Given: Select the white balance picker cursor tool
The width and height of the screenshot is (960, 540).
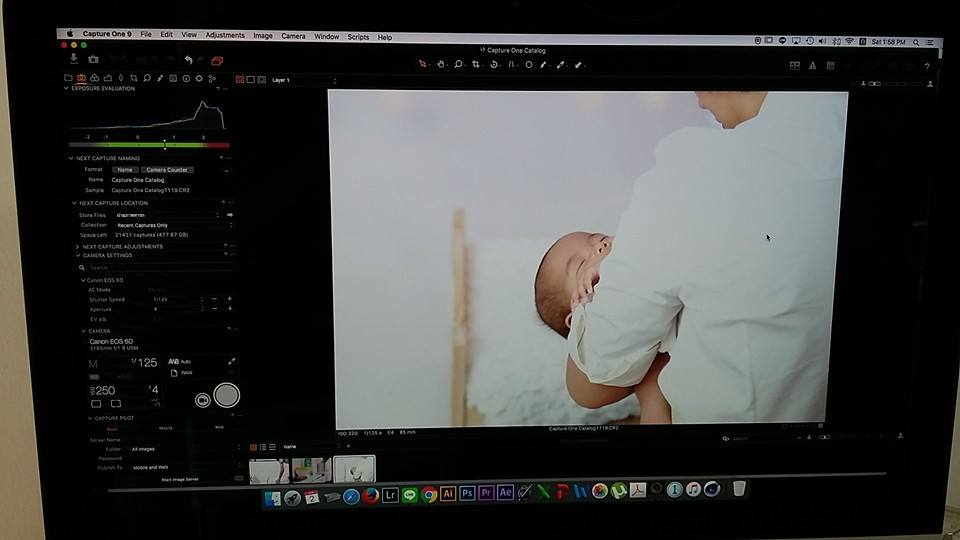Looking at the screenshot, I should pos(561,64).
